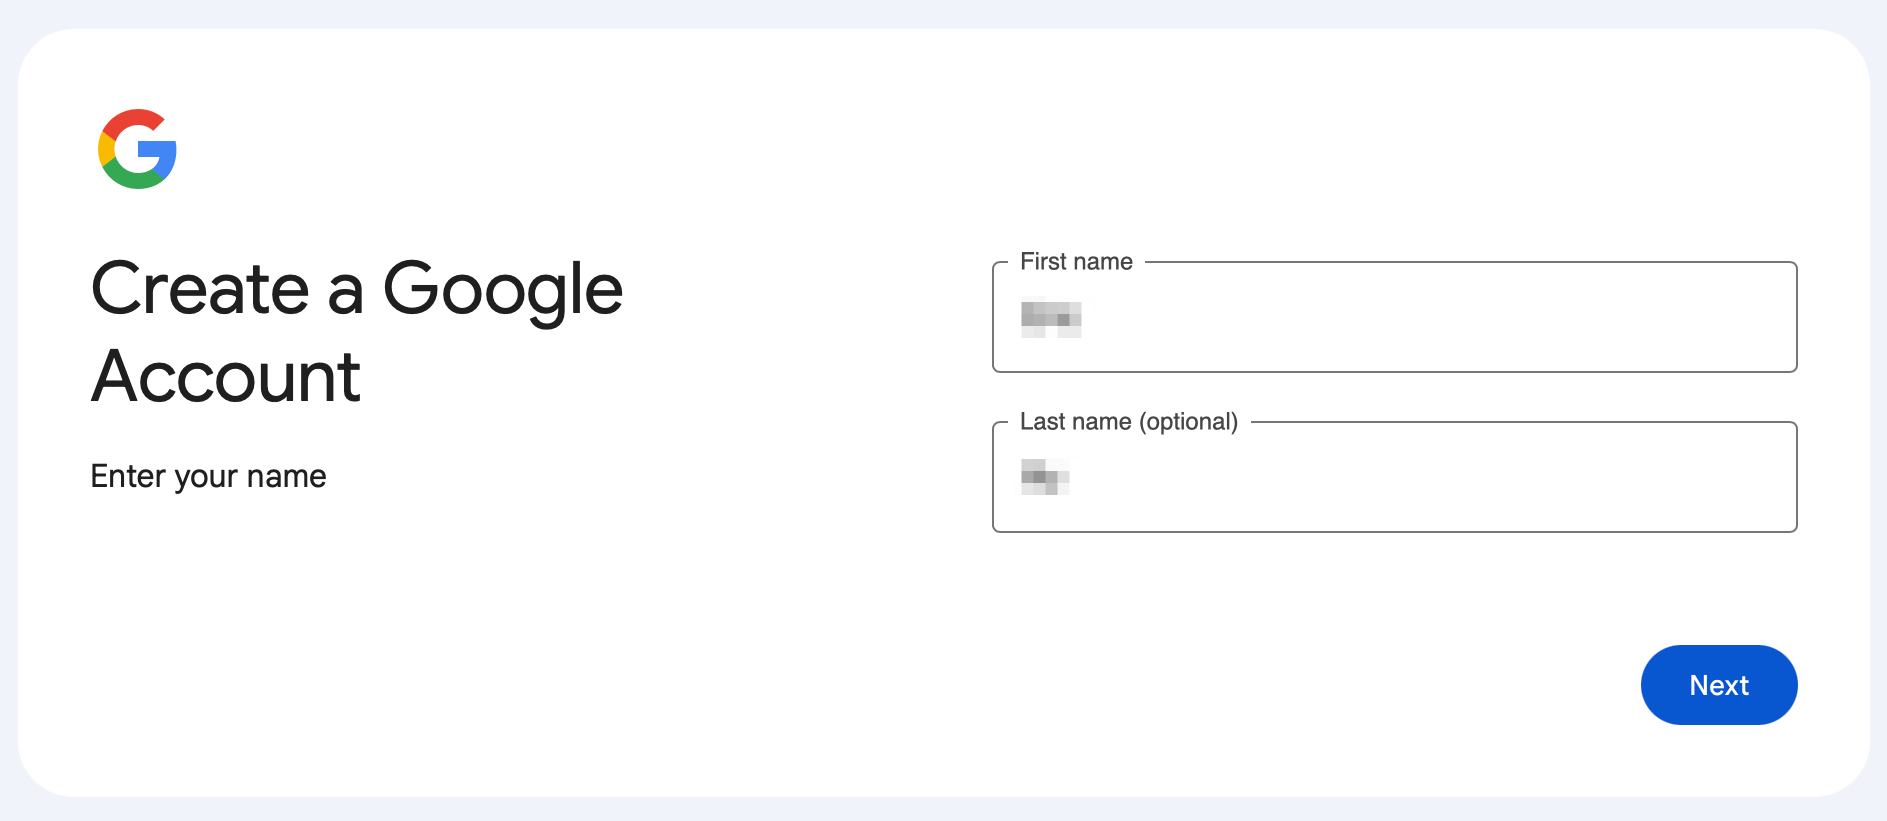This screenshot has height=821, width=1887.
Task: Click the blurred text in First name field
Action: [1051, 318]
